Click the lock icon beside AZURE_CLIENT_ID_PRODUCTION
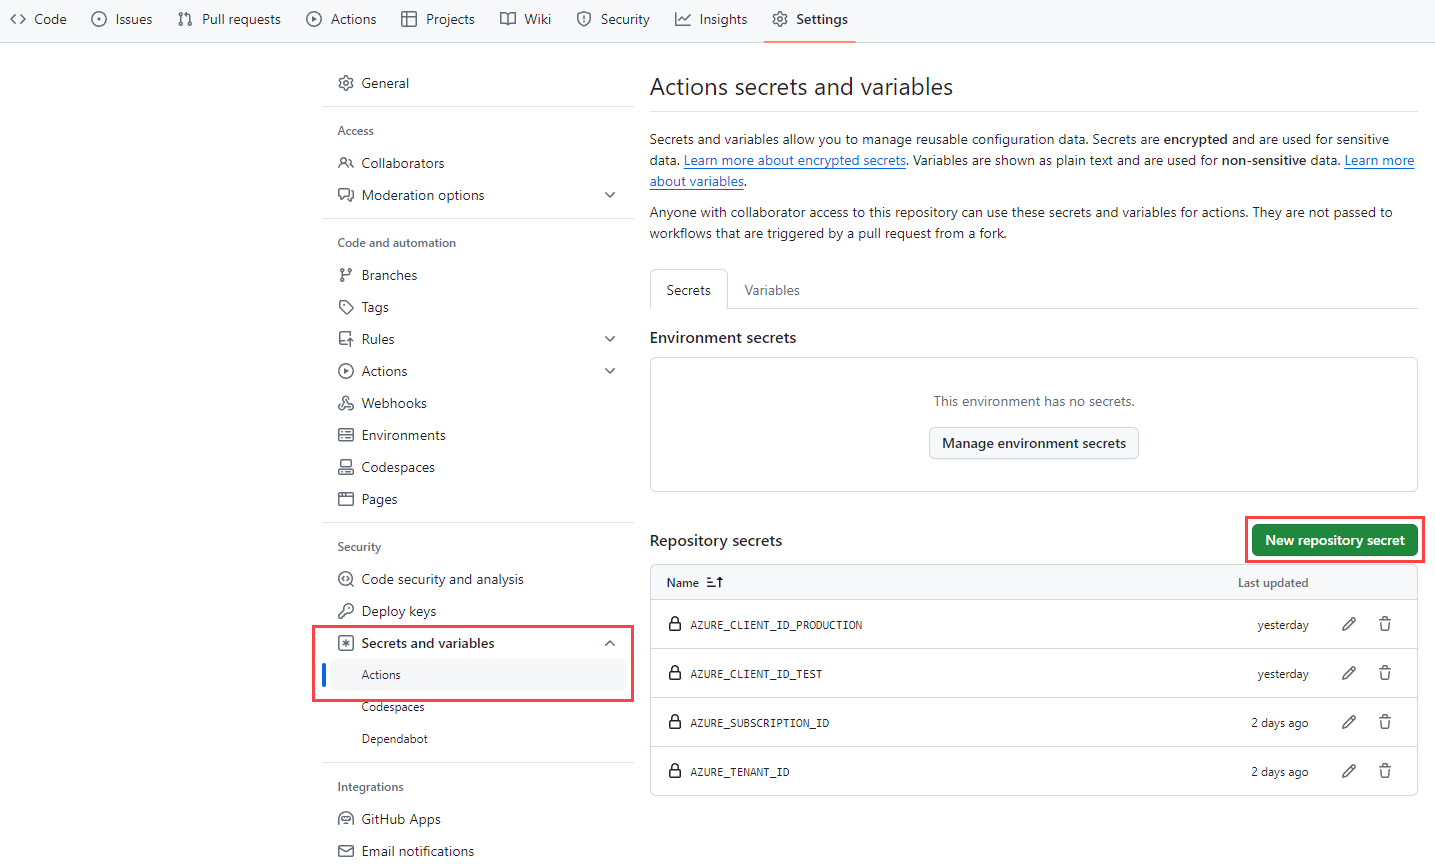The image size is (1435, 865). click(675, 624)
